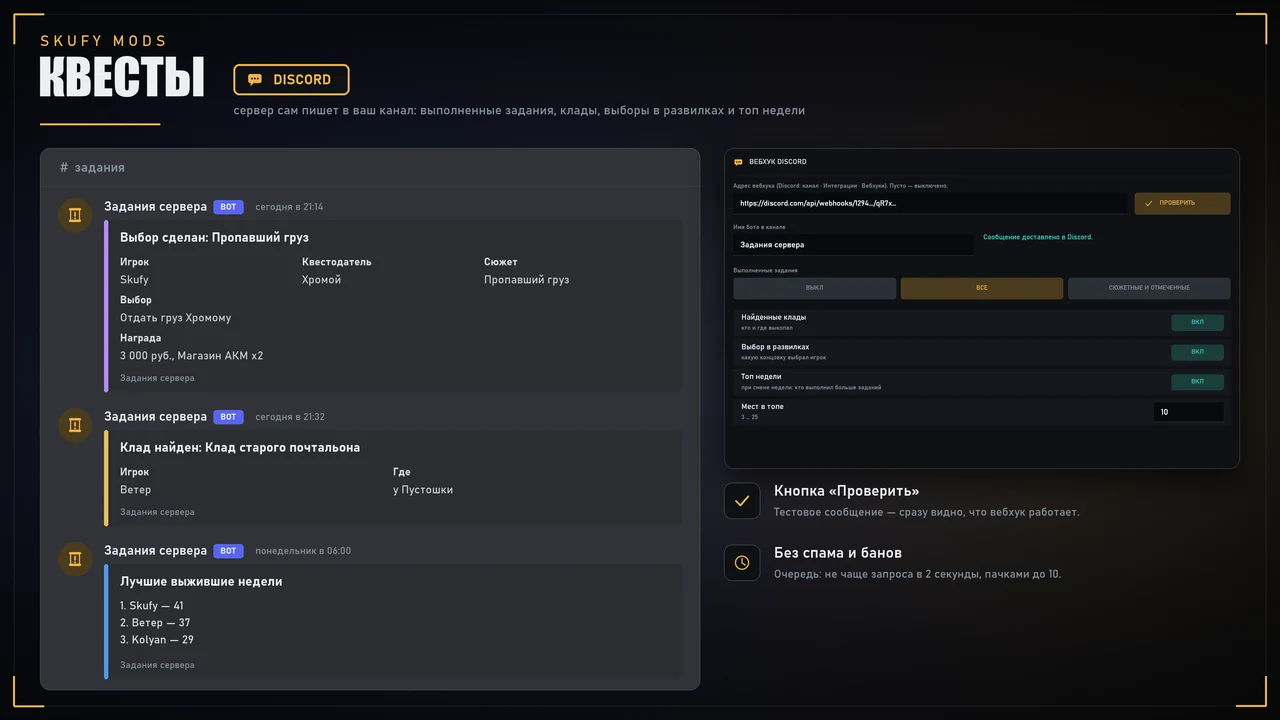Click value Отдать груз Хромому

(176, 318)
